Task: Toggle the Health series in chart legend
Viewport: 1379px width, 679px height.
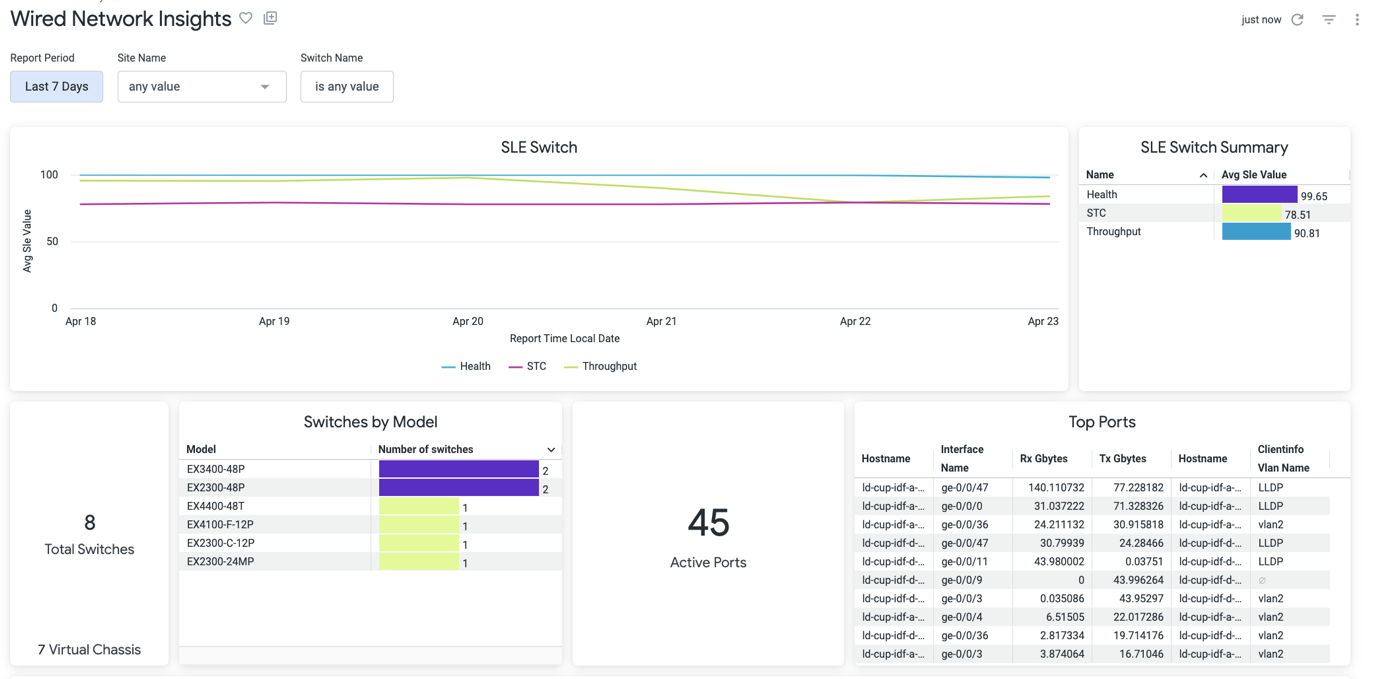Action: [x=466, y=367]
